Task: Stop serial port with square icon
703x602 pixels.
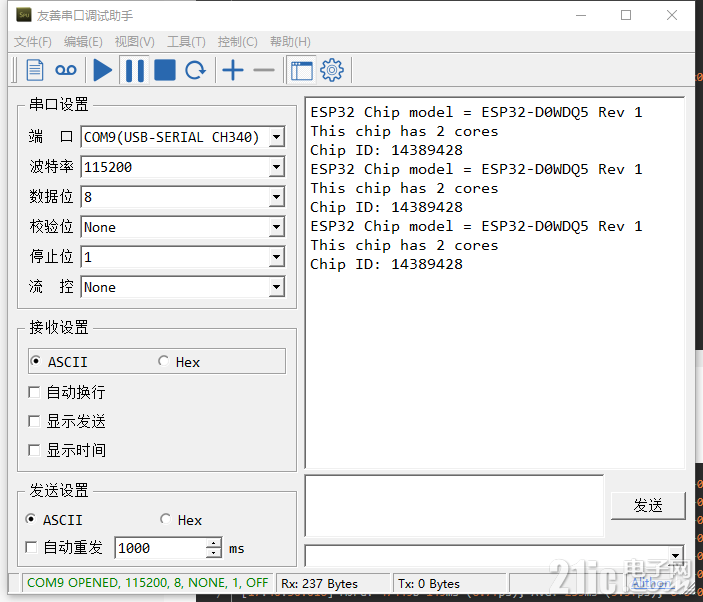Action: pyautogui.click(x=165, y=70)
